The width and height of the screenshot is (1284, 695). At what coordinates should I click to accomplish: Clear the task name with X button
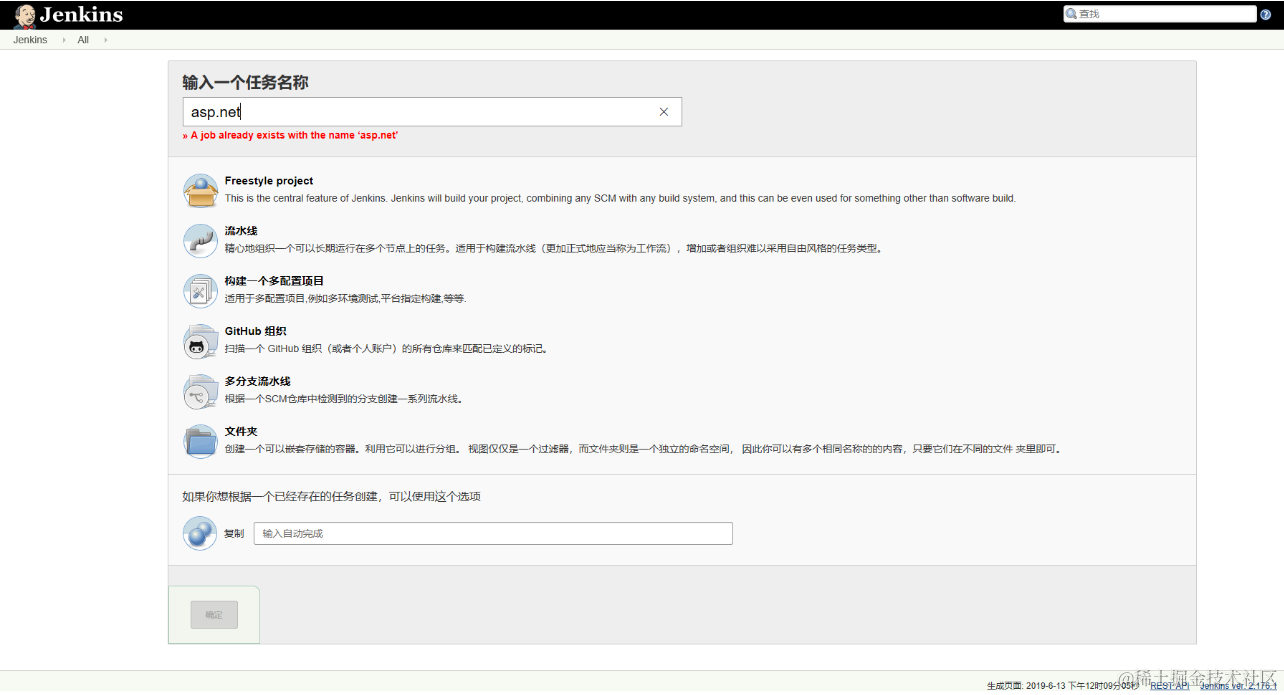coord(663,112)
